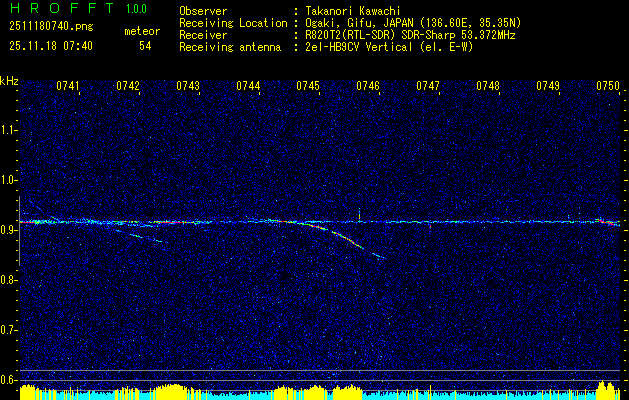The image size is (629, 400).
Task: Click the kHz unit label
Action: (10, 80)
